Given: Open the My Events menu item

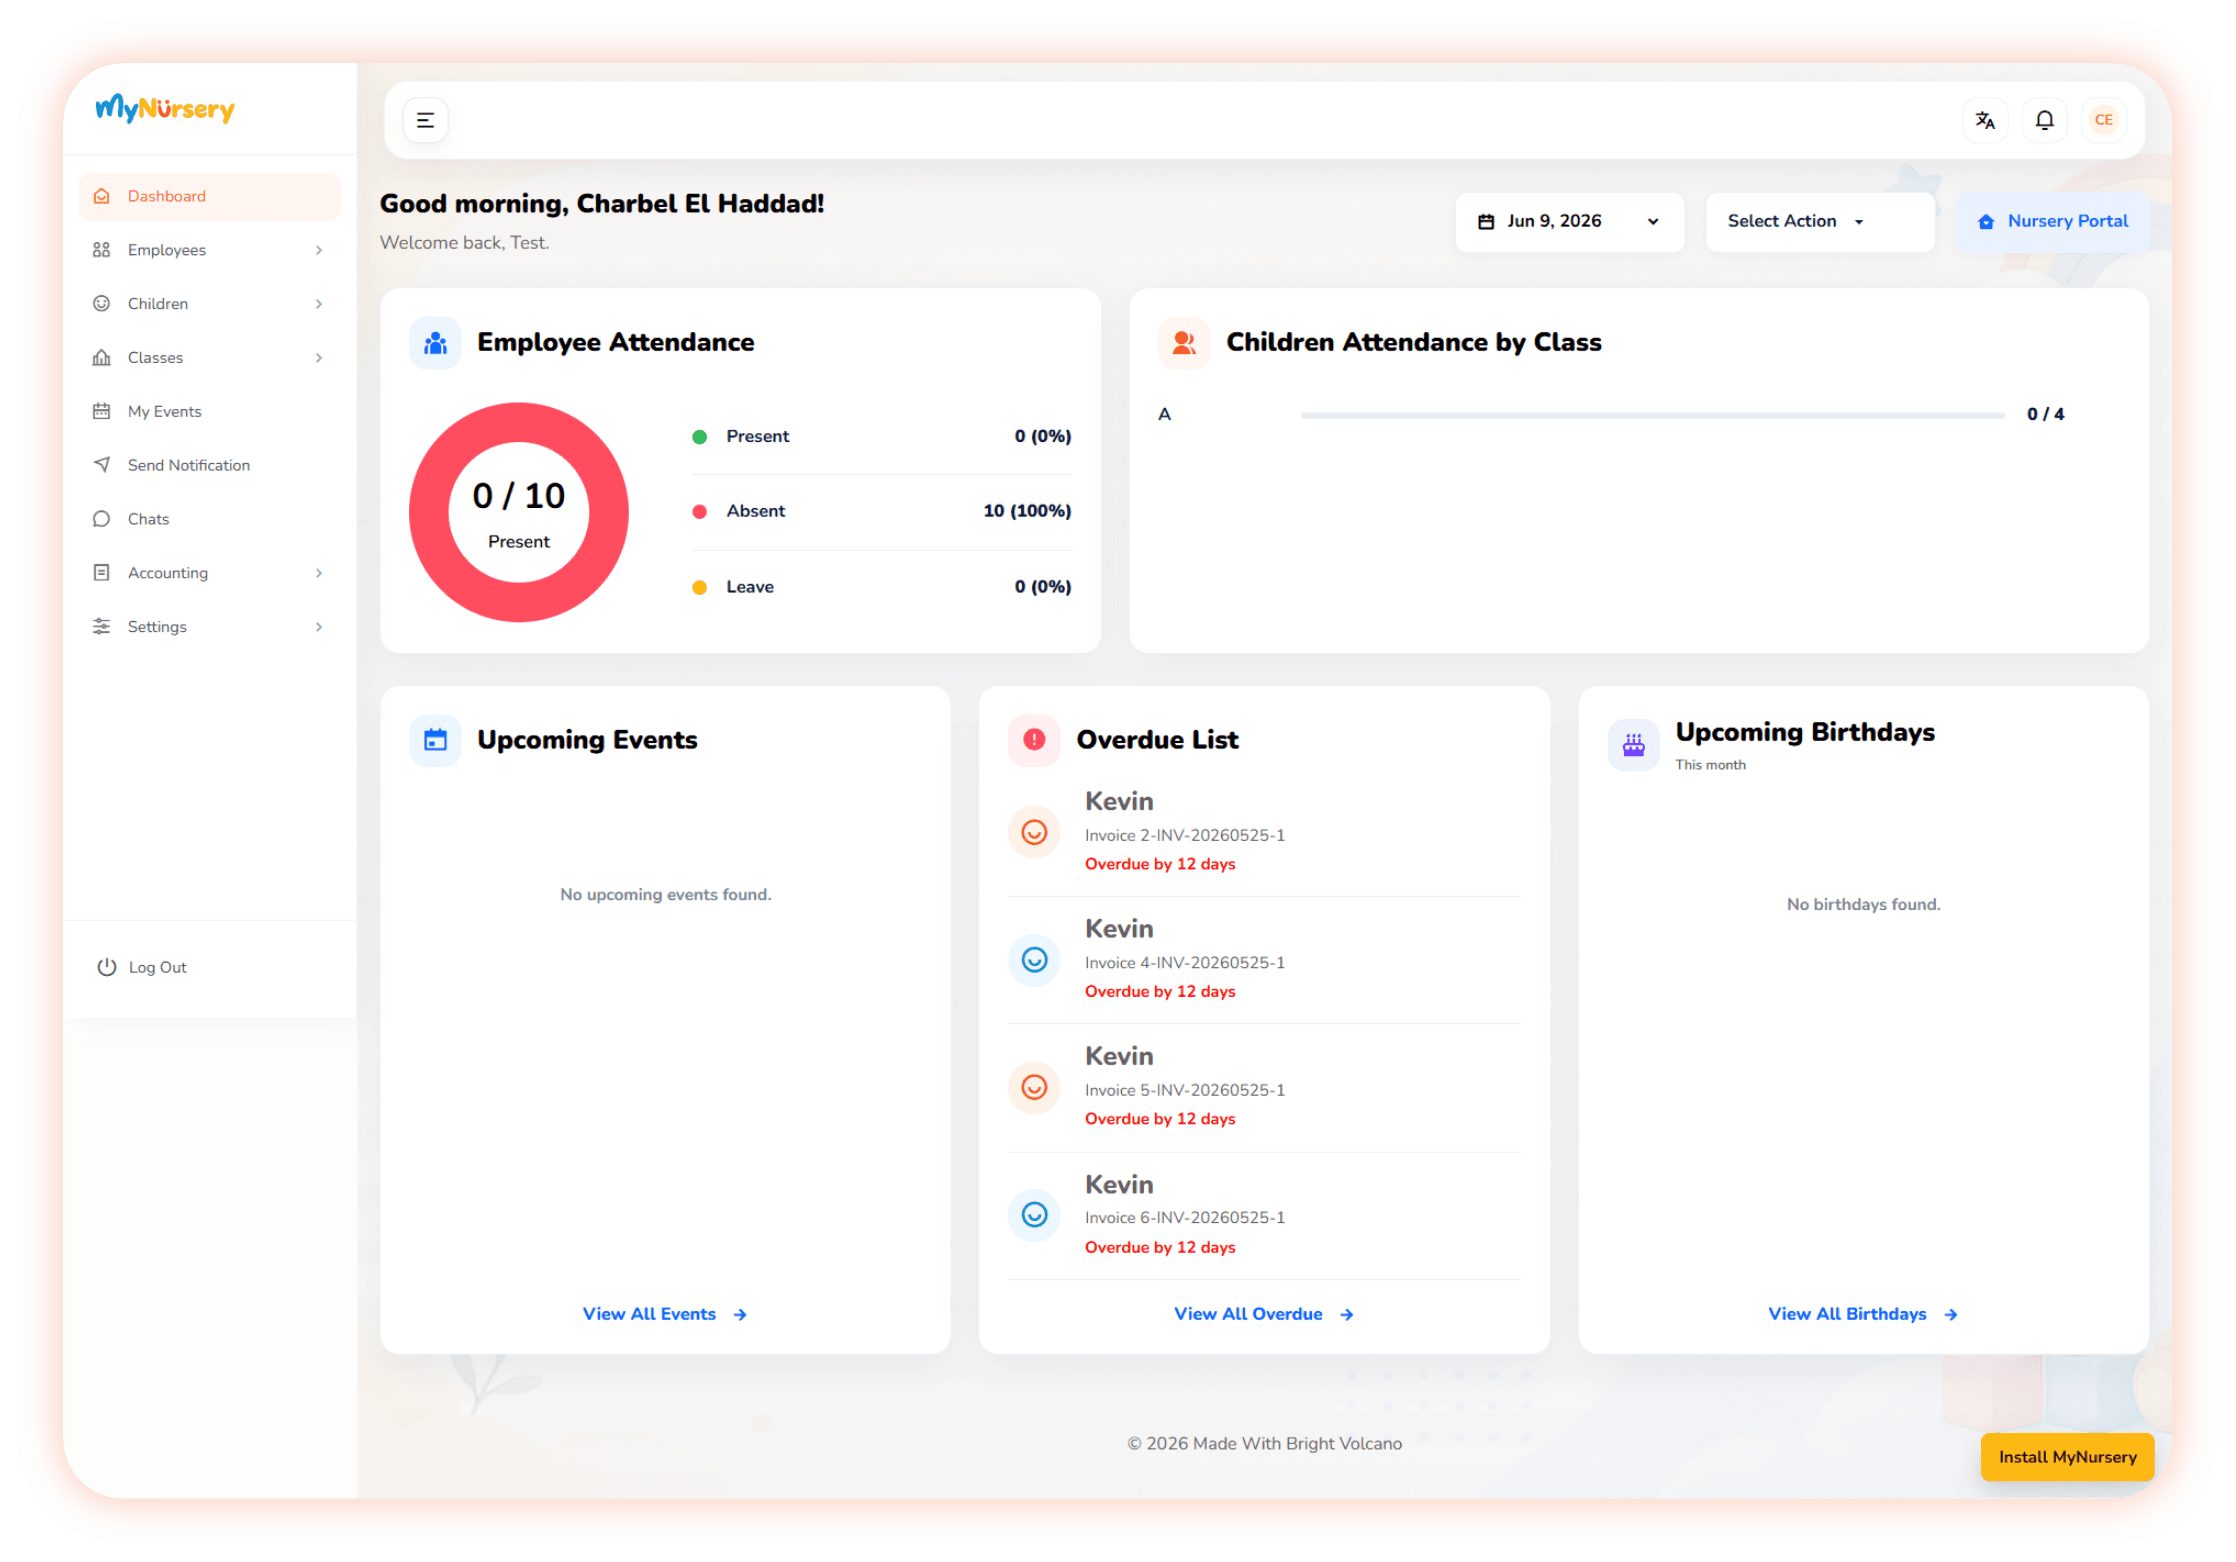Looking at the screenshot, I should pos(209,411).
